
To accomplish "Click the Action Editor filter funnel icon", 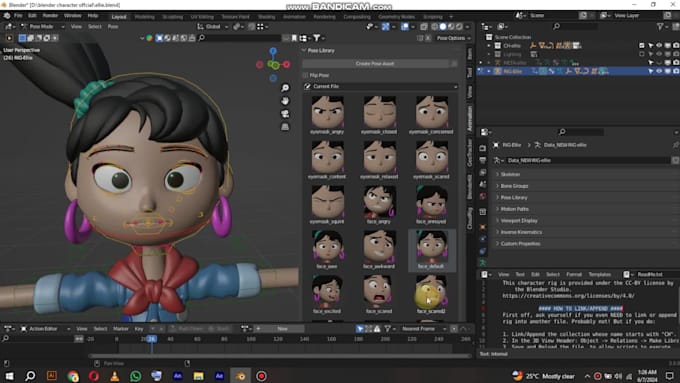I will pyautogui.click(x=387, y=329).
